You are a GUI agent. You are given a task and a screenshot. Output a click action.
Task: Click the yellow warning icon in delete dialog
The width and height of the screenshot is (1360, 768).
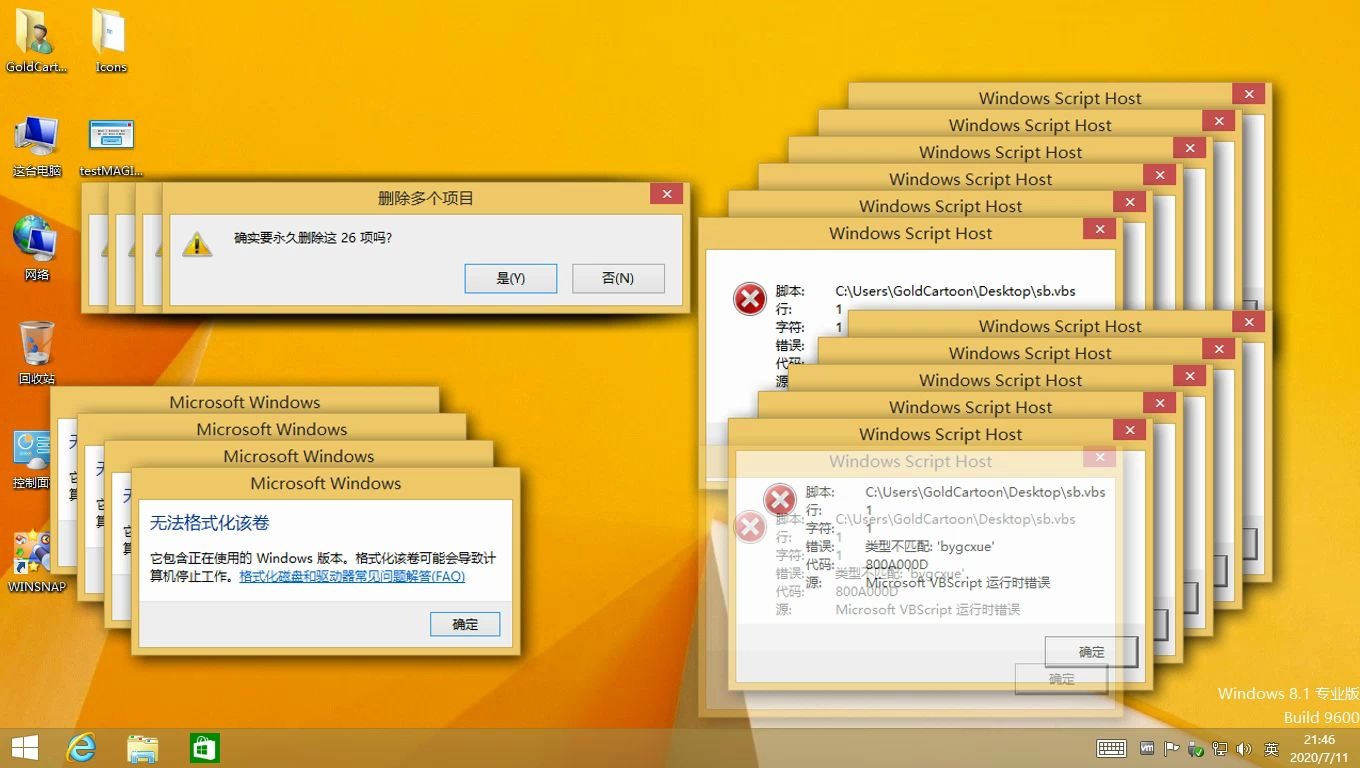click(197, 243)
